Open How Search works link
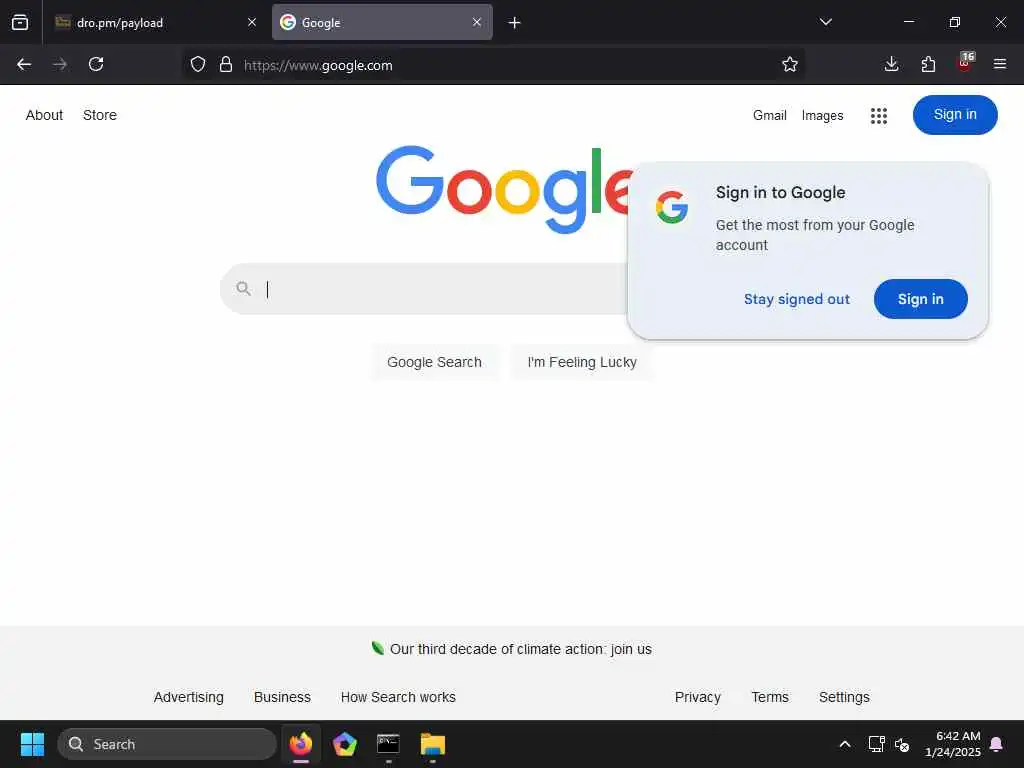The width and height of the screenshot is (1024, 768). [398, 697]
